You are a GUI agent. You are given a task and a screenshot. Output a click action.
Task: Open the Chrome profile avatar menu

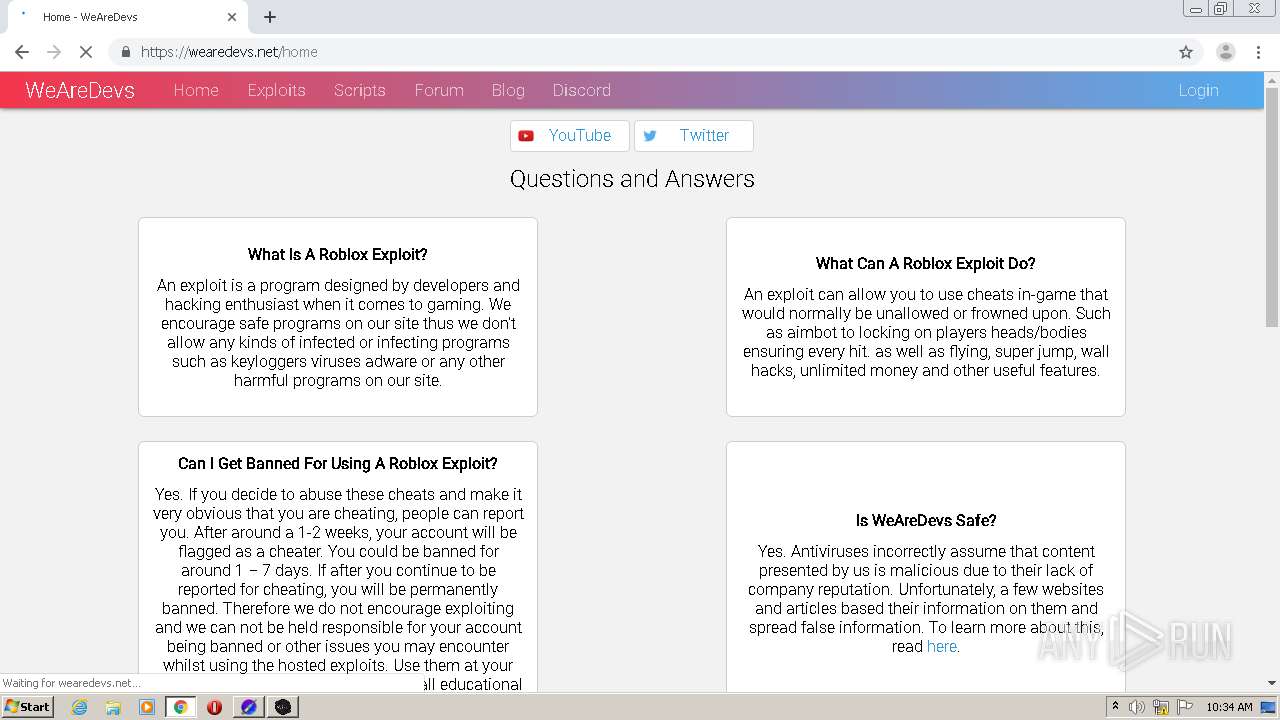point(1225,52)
